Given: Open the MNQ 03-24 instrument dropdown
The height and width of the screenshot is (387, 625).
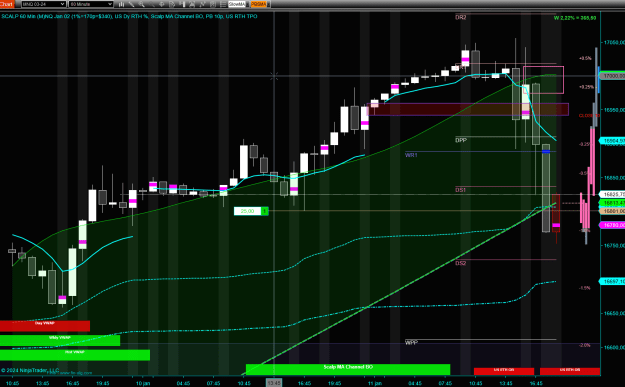Looking at the screenshot, I should (43, 4).
